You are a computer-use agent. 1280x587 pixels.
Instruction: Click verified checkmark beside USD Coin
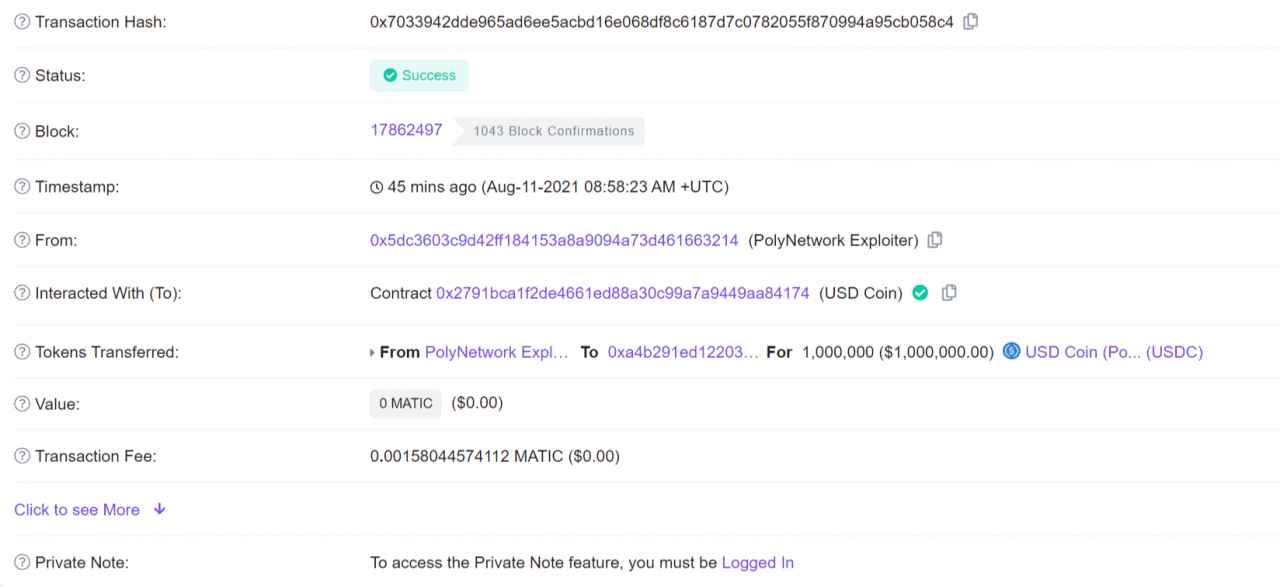pyautogui.click(x=920, y=293)
